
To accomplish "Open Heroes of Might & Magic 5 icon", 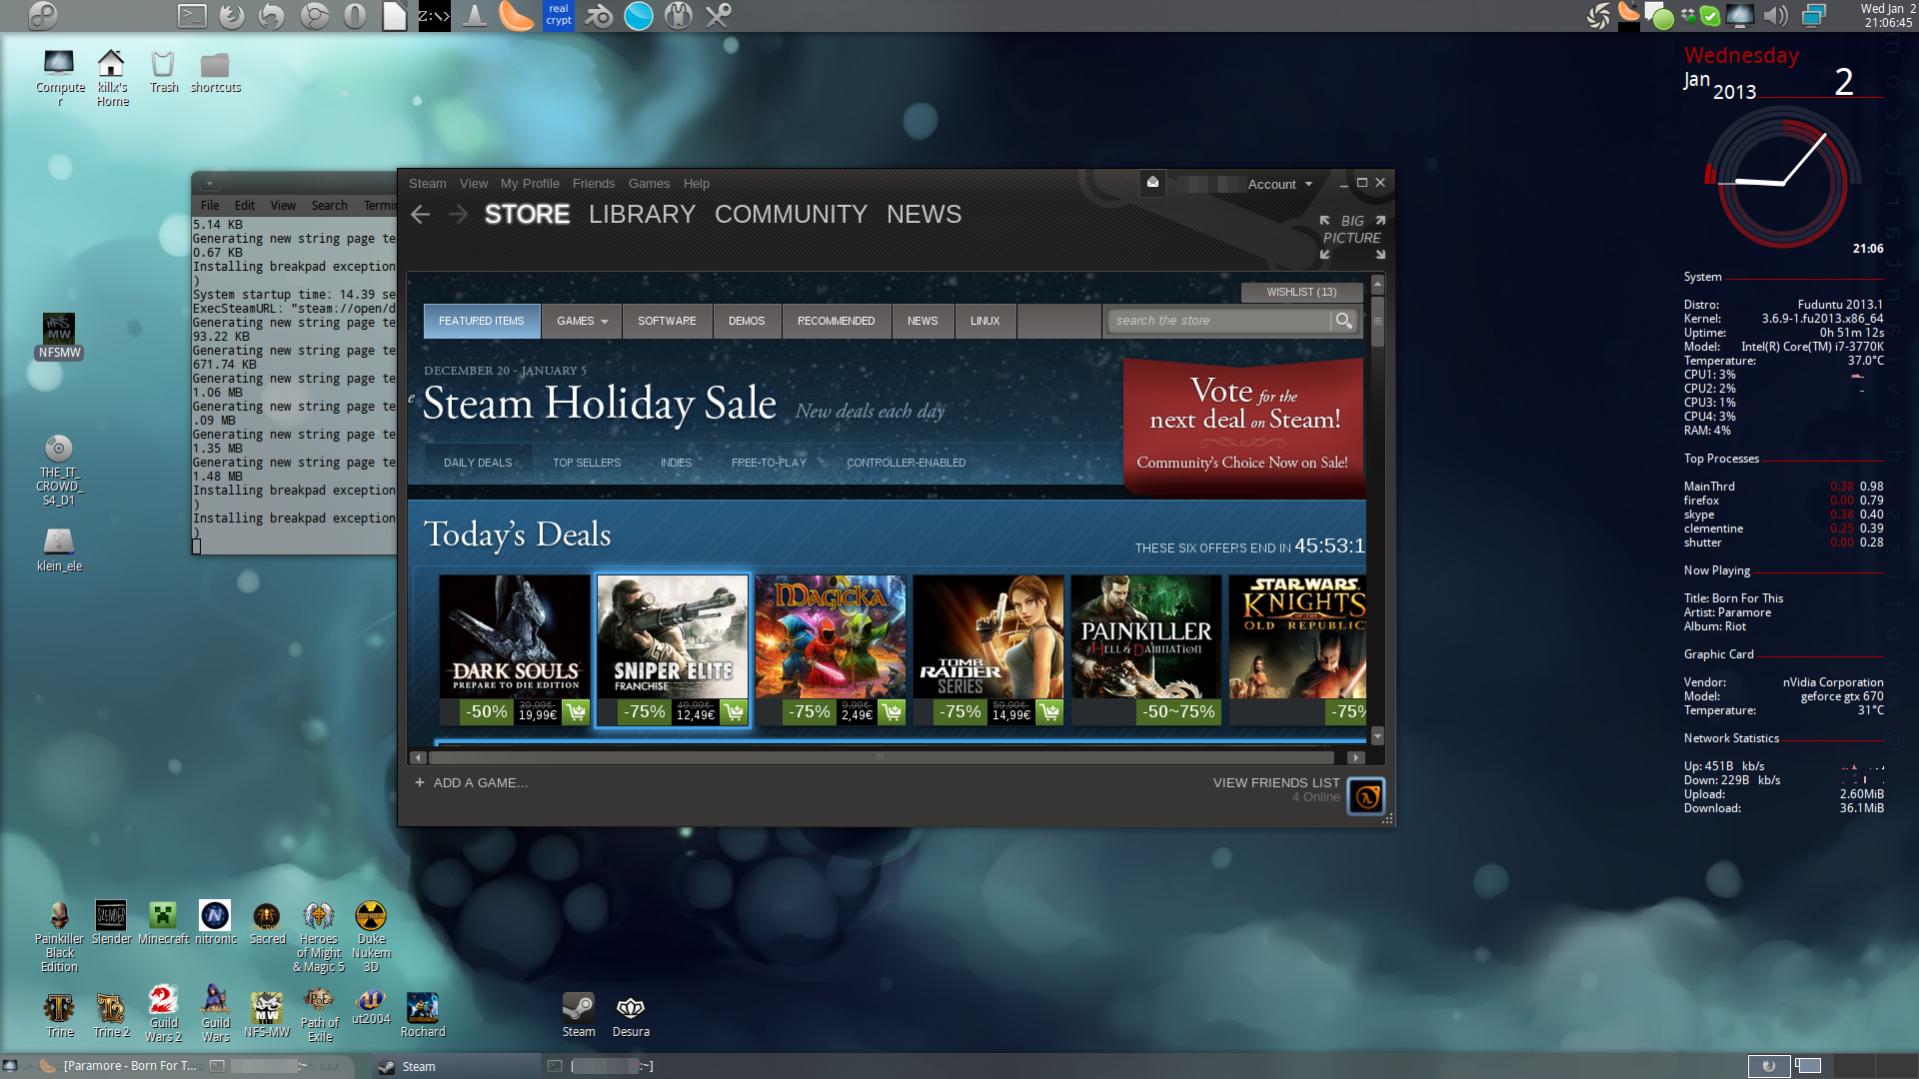I will tap(319, 935).
